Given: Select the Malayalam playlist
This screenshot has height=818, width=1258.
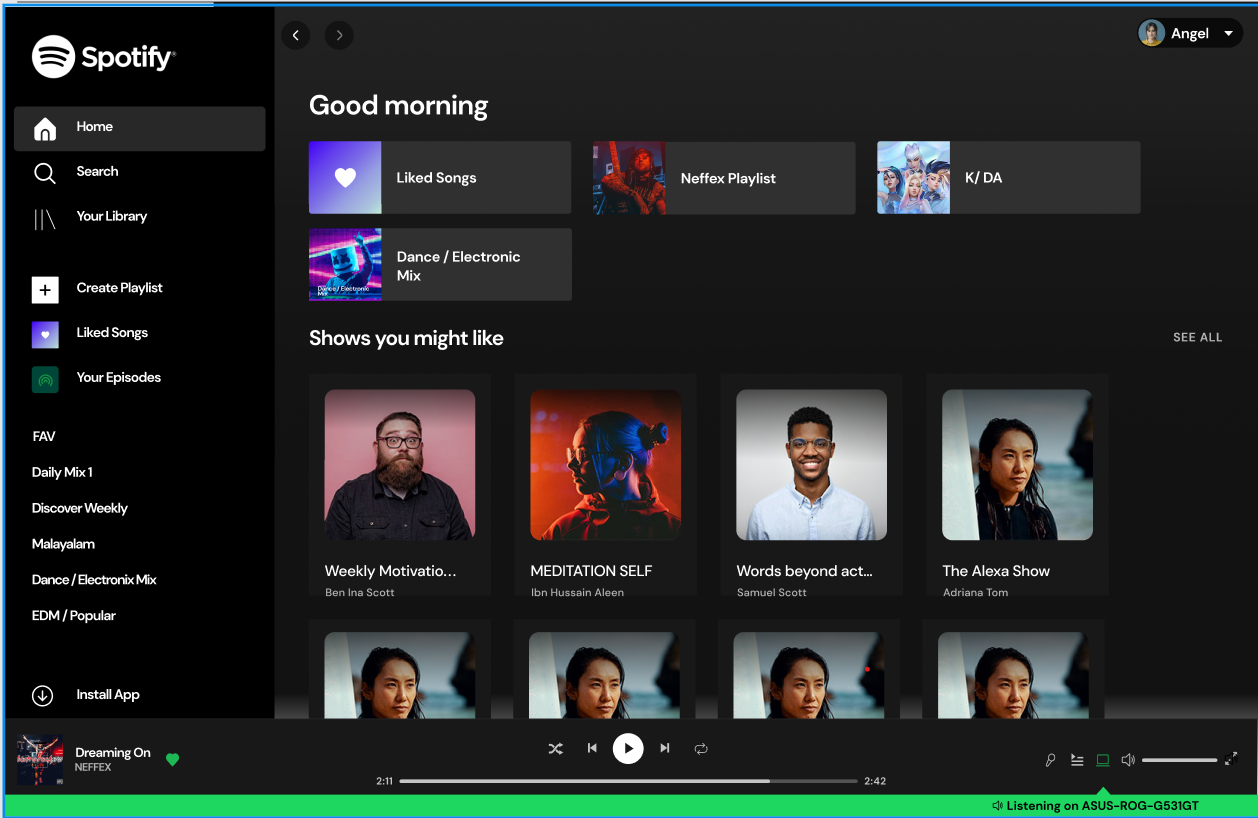Looking at the screenshot, I should tap(63, 544).
